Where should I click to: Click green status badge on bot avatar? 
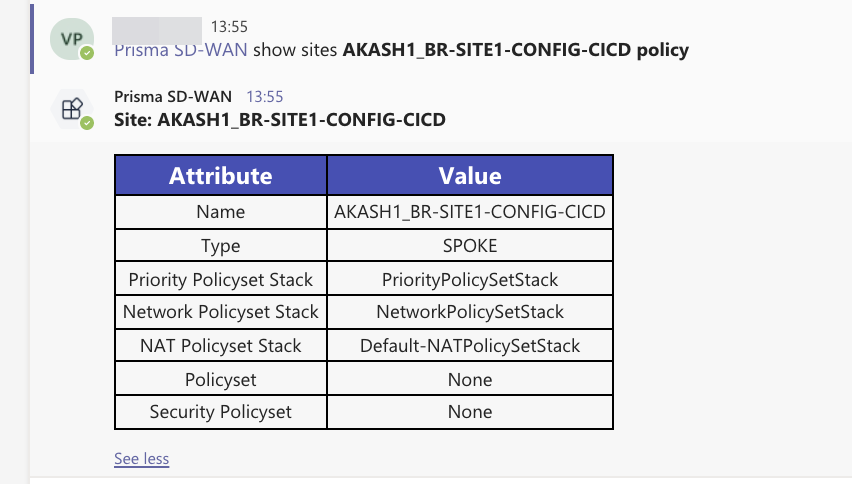(87, 123)
